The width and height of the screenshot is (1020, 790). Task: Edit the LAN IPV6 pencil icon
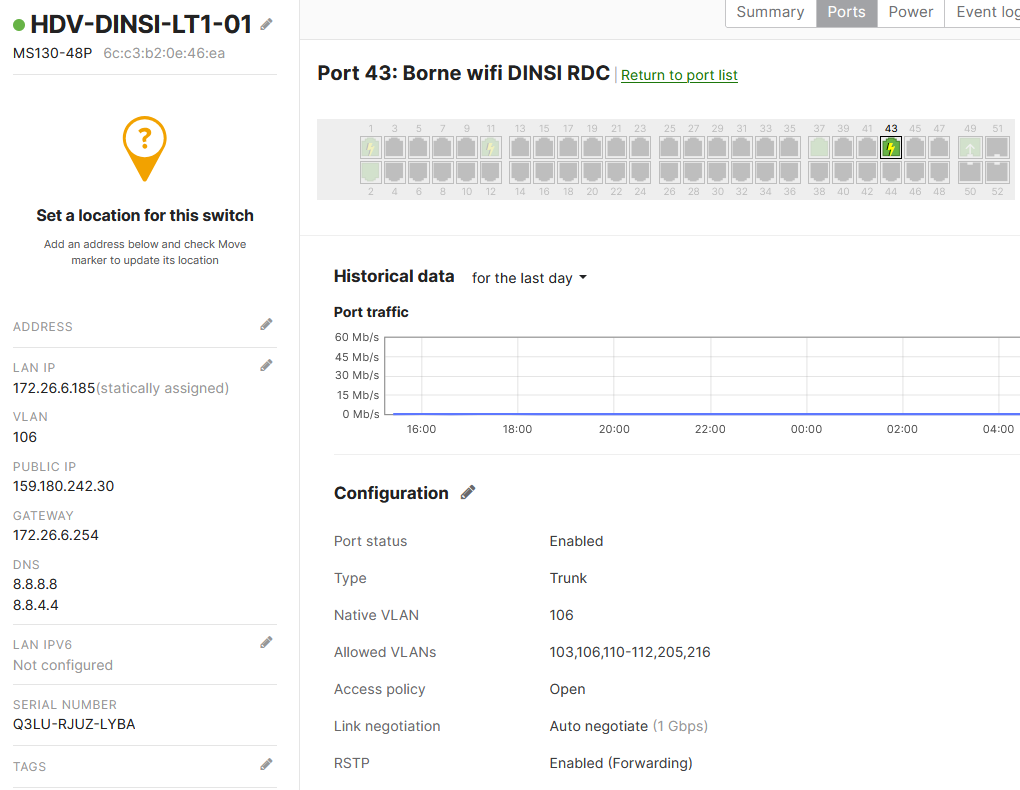(266, 642)
